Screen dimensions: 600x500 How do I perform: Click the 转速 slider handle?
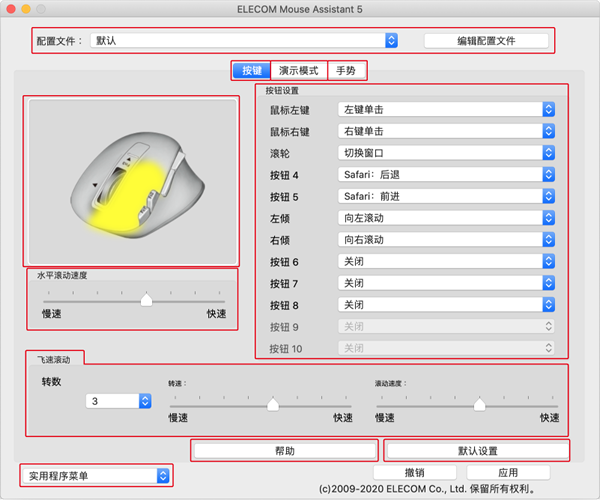pos(273,404)
